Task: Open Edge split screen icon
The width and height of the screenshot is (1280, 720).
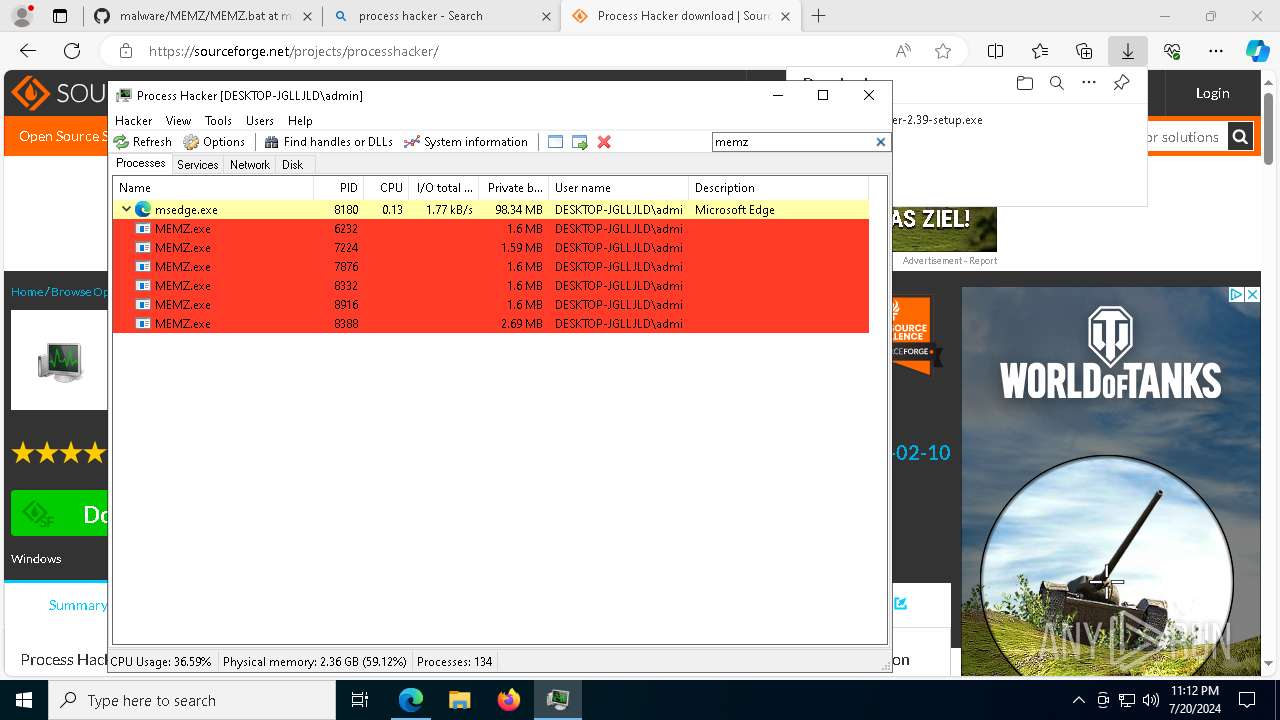Action: click(996, 51)
